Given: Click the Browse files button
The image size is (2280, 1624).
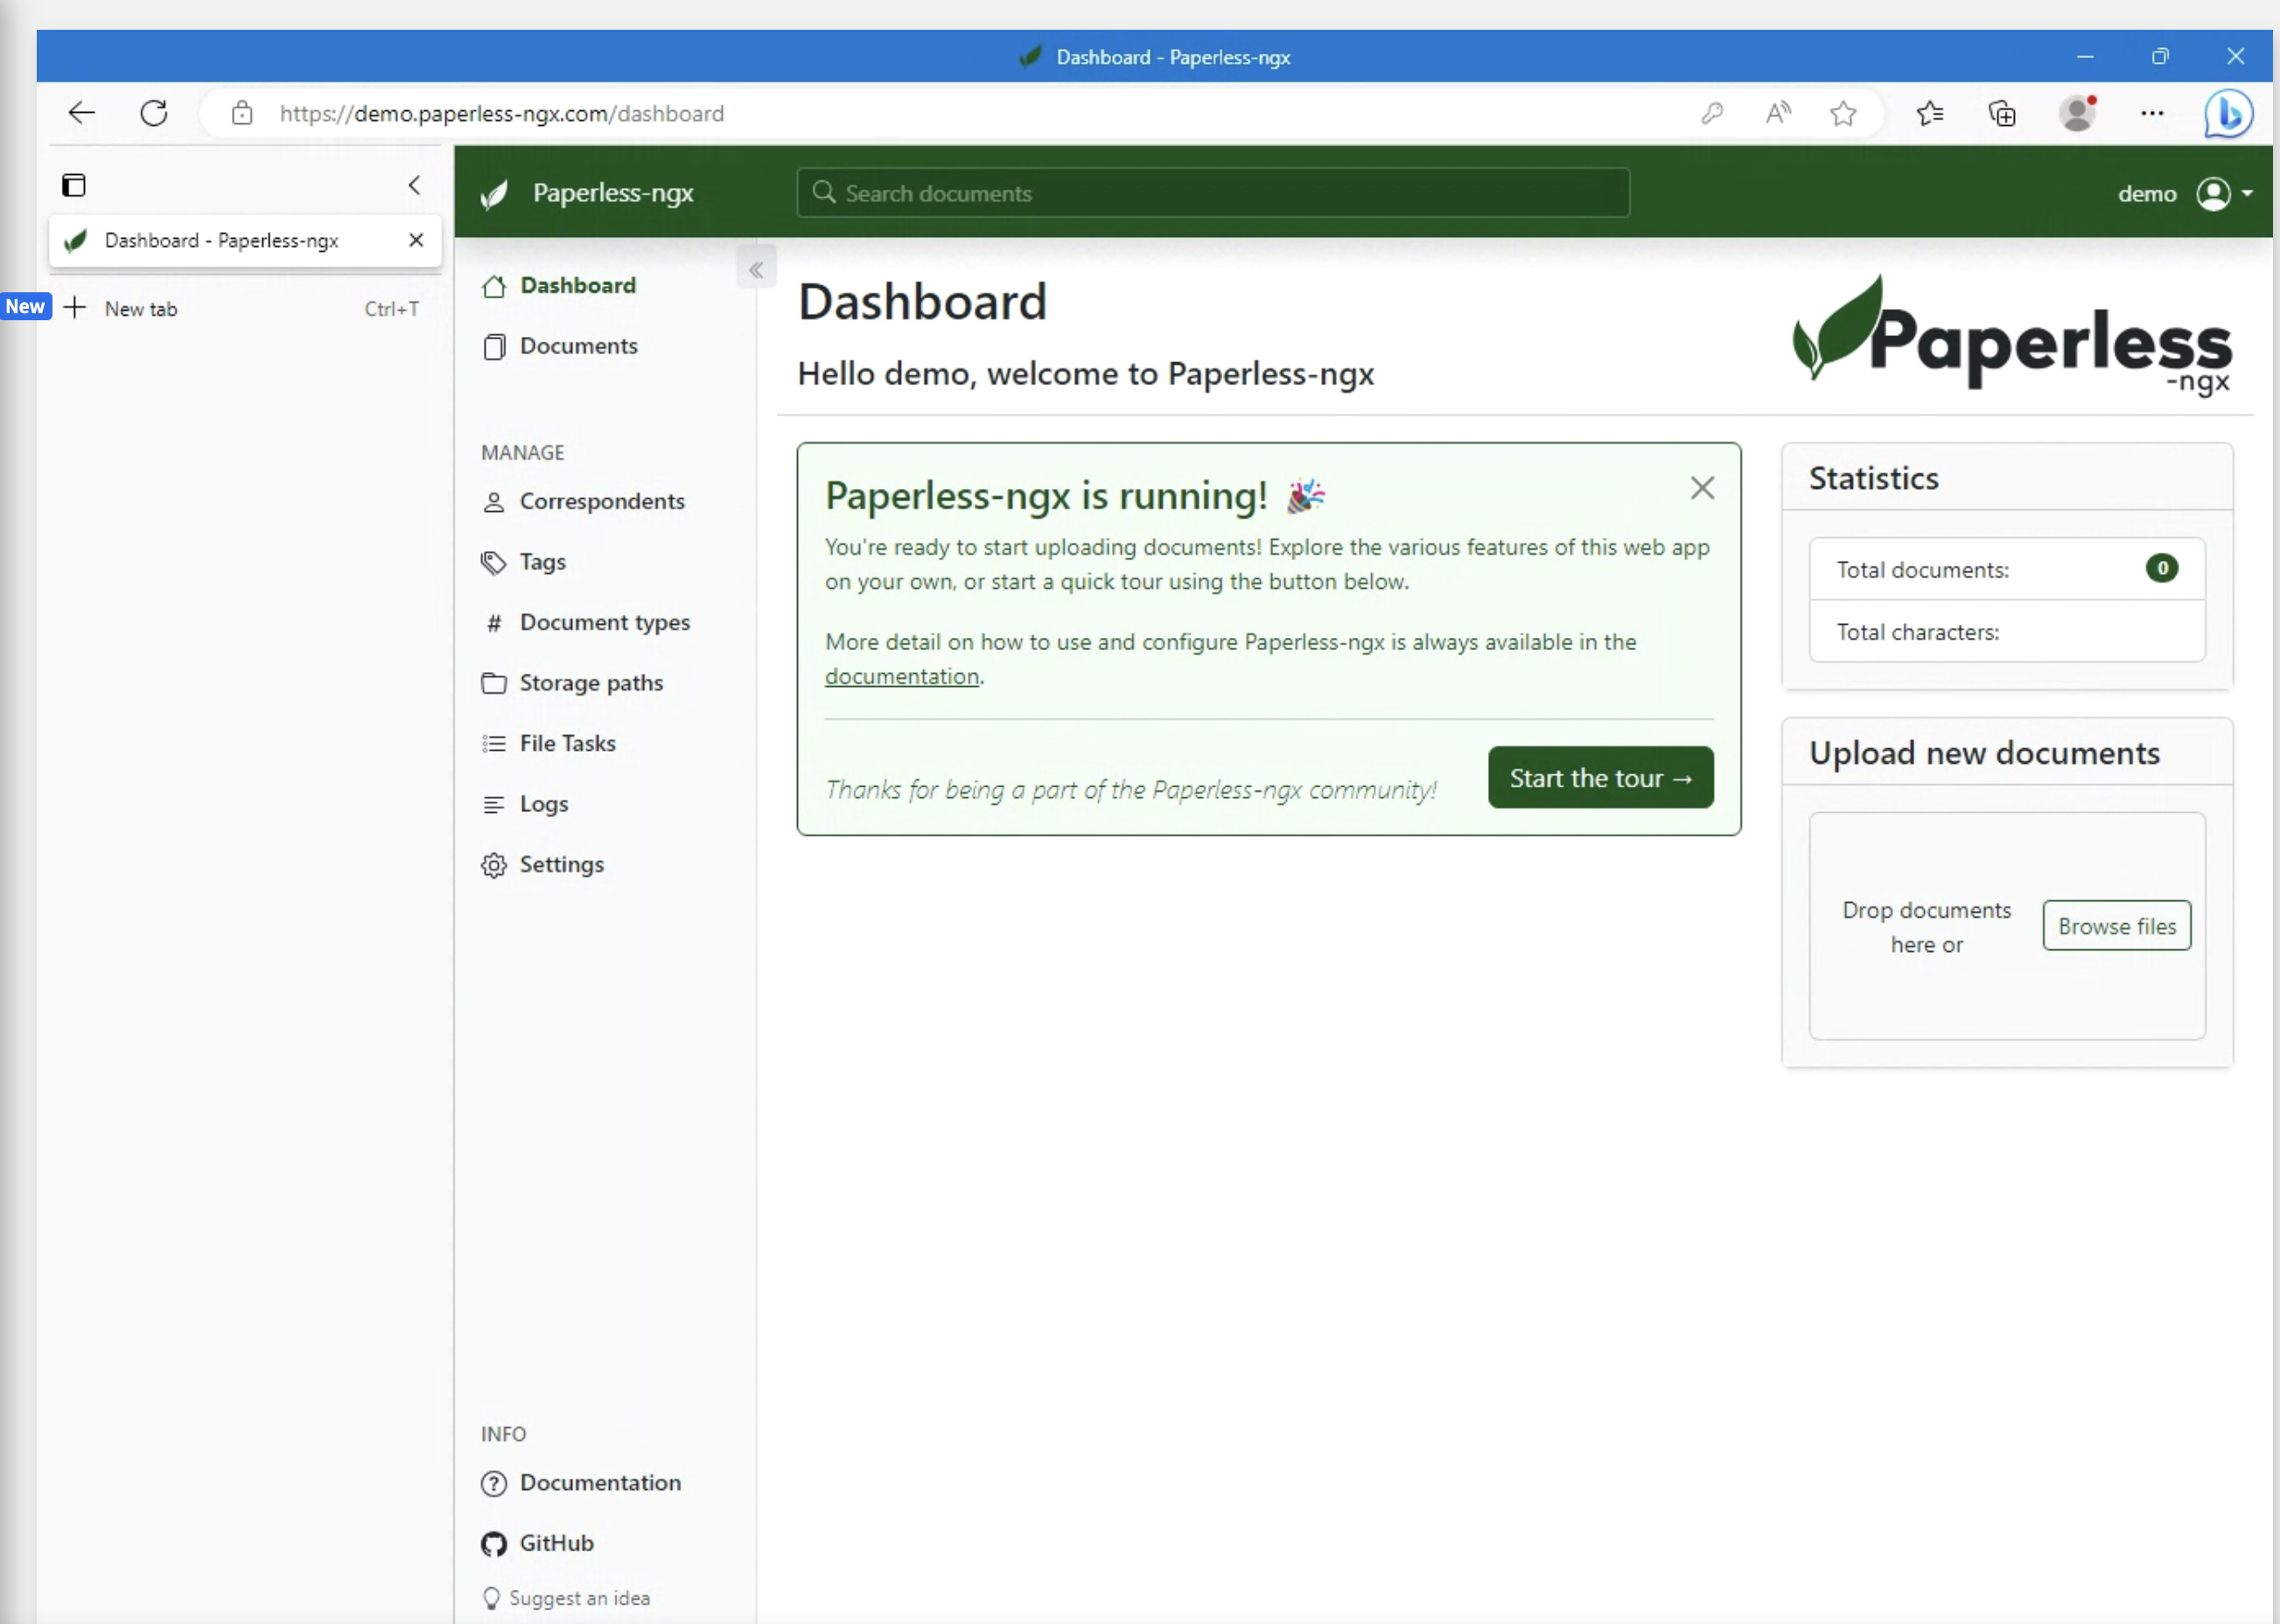Looking at the screenshot, I should click(x=2116, y=926).
